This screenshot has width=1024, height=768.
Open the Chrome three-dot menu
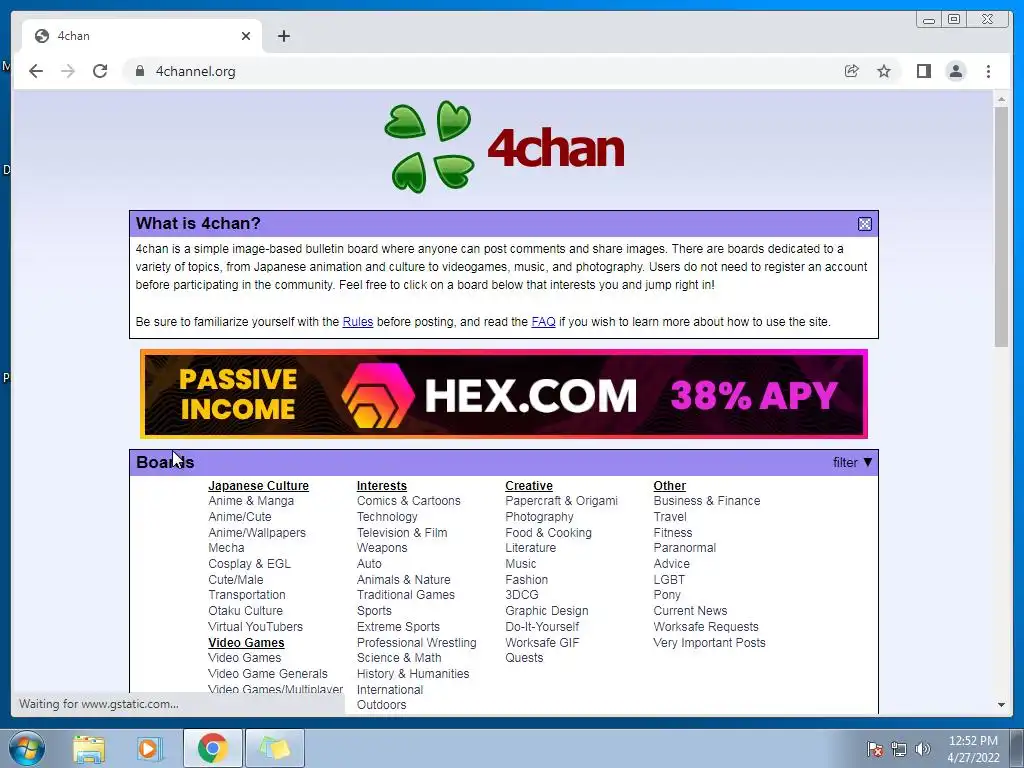[x=988, y=71]
